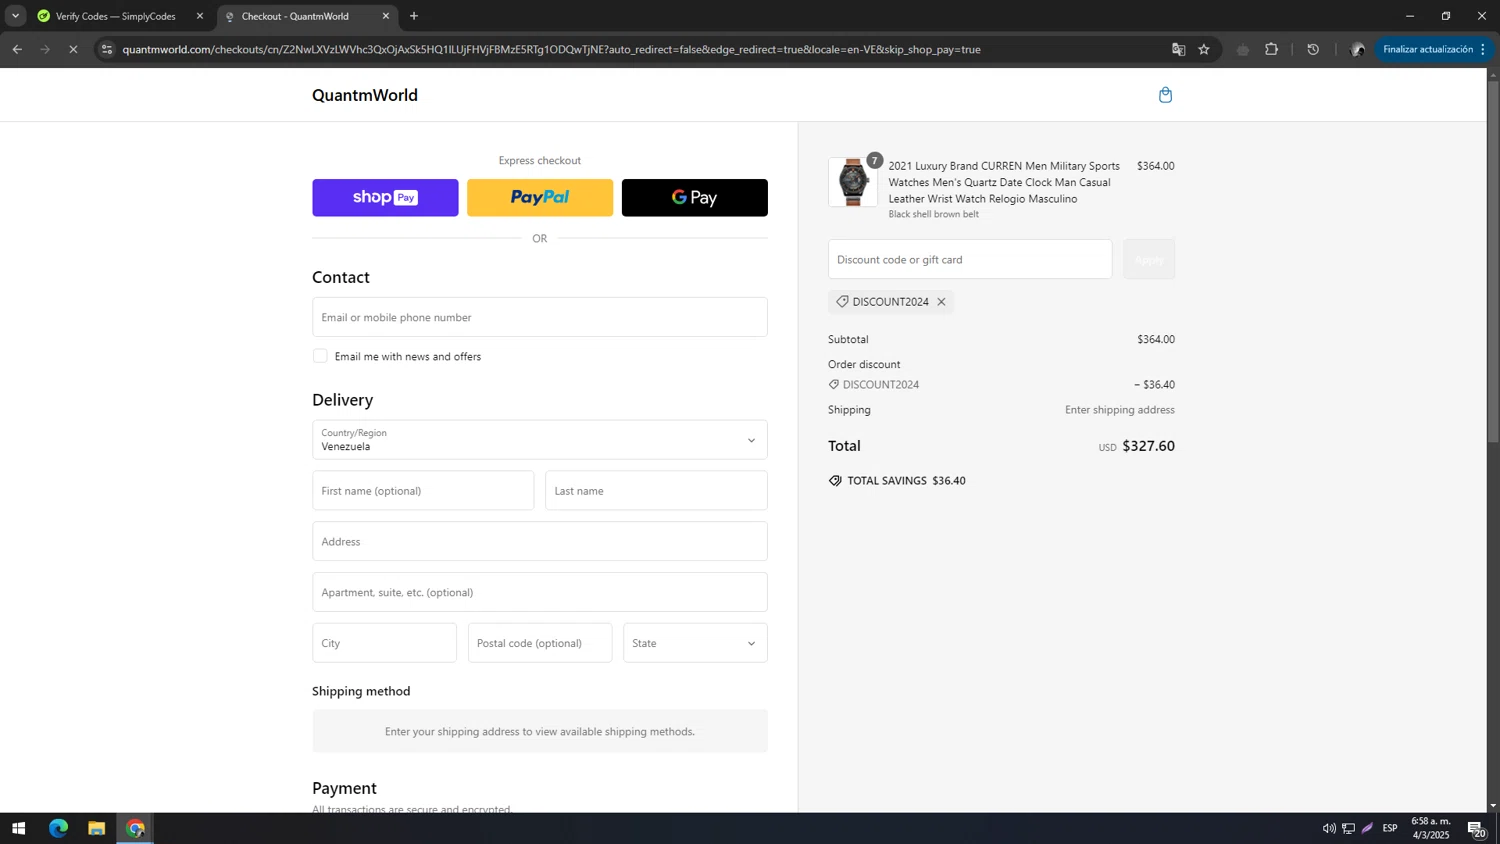Click the Apartment, suite field
1500x844 pixels.
[540, 592]
